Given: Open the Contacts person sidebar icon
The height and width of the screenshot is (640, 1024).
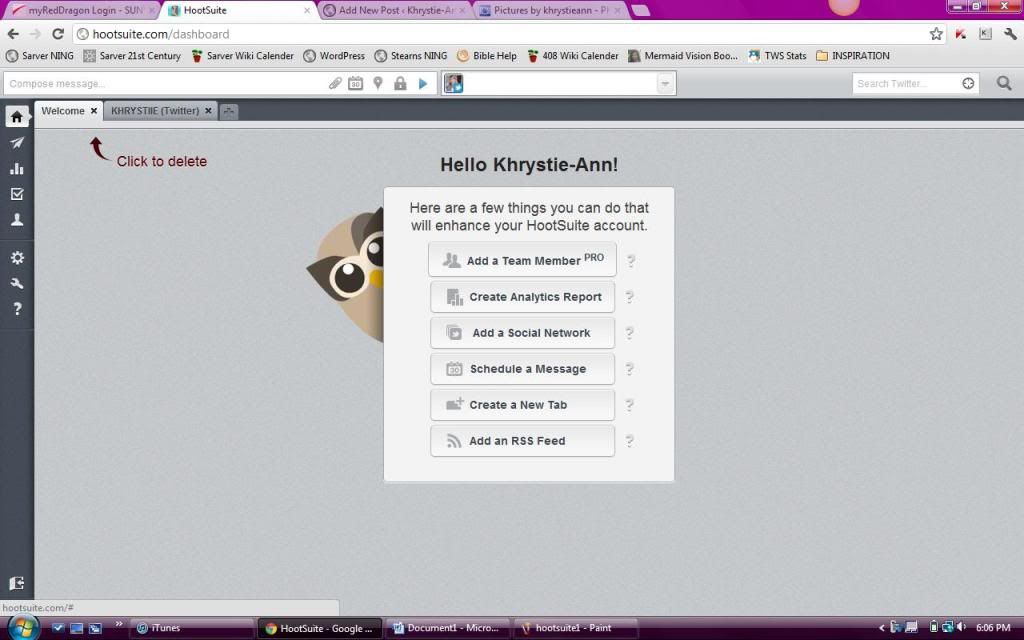Looking at the screenshot, I should tap(17, 220).
